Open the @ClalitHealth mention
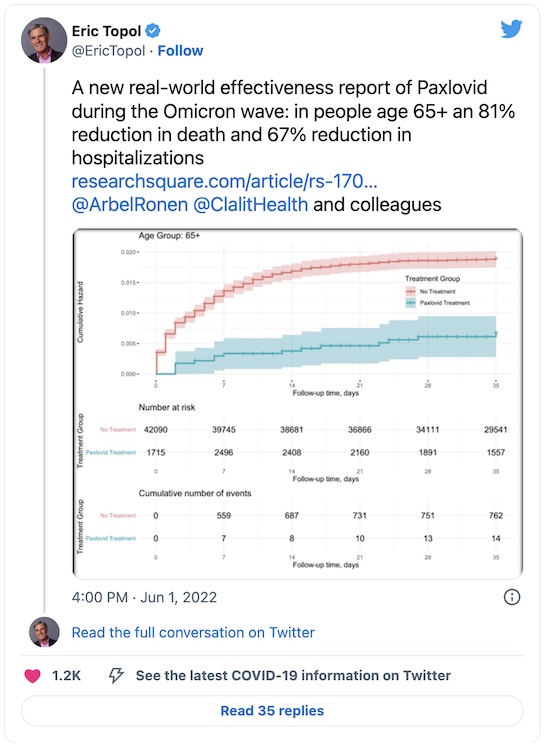 click(x=250, y=205)
